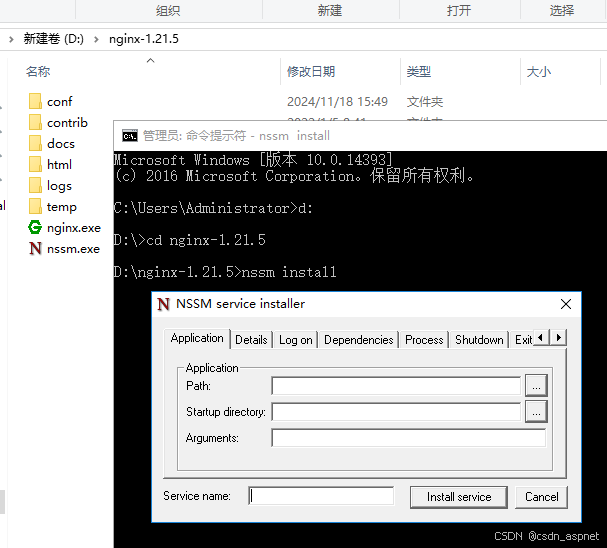
Task: Sort files by the 大小 column header
Action: [x=538, y=72]
